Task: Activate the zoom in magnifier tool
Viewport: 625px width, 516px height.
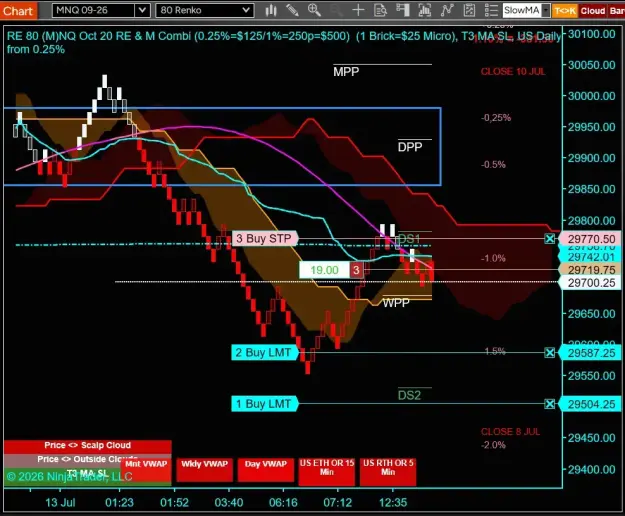Action: [314, 10]
